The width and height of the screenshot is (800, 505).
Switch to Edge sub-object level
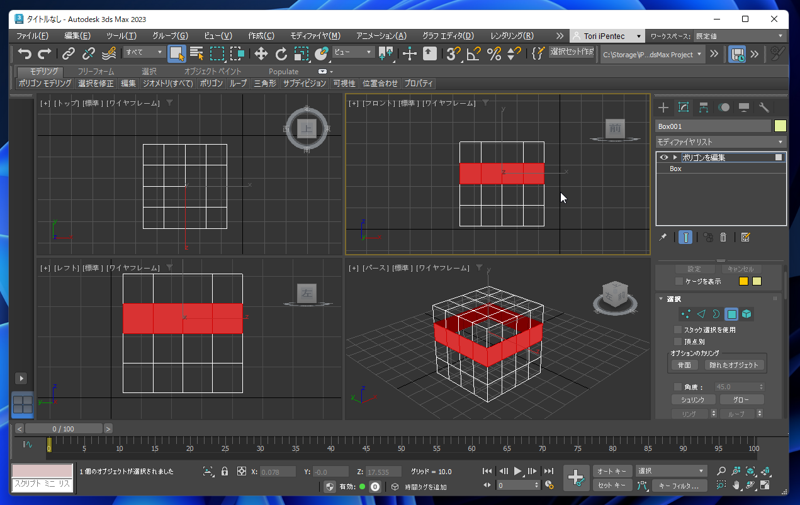(x=701, y=314)
